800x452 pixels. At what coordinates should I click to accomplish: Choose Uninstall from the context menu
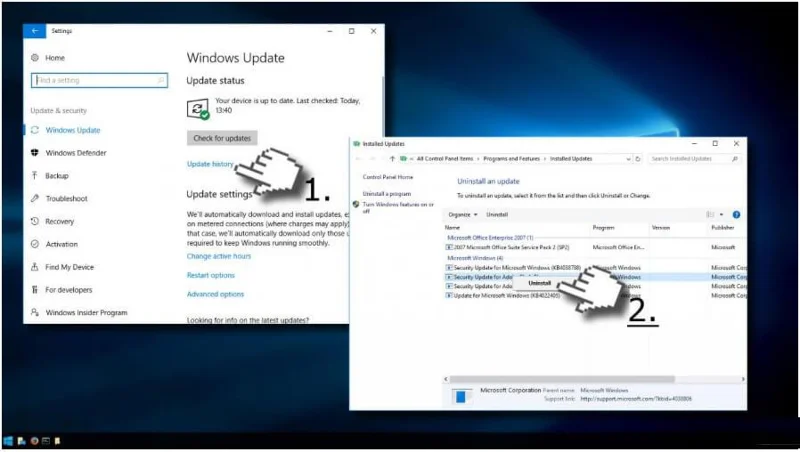(x=540, y=283)
